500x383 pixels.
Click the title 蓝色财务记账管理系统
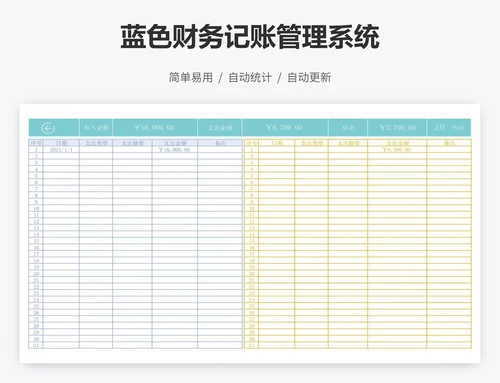250,37
